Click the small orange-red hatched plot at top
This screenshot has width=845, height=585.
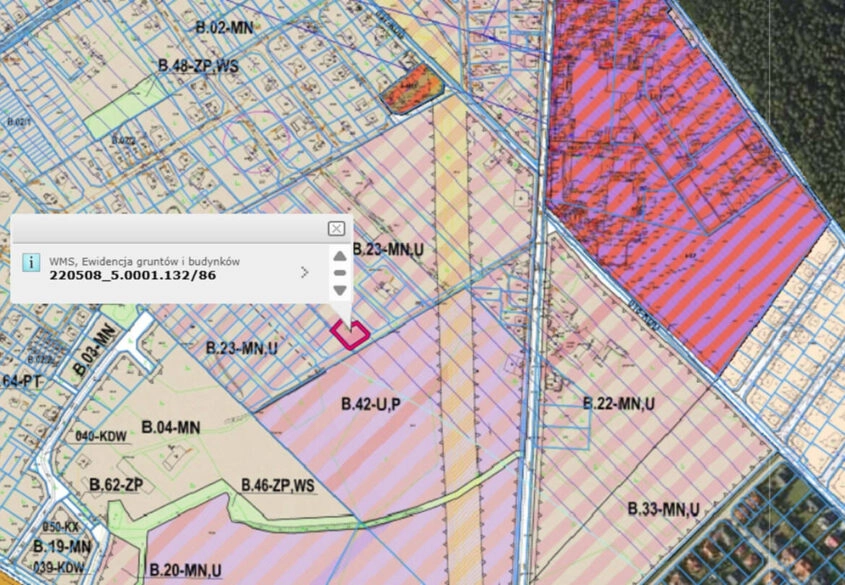(x=411, y=87)
